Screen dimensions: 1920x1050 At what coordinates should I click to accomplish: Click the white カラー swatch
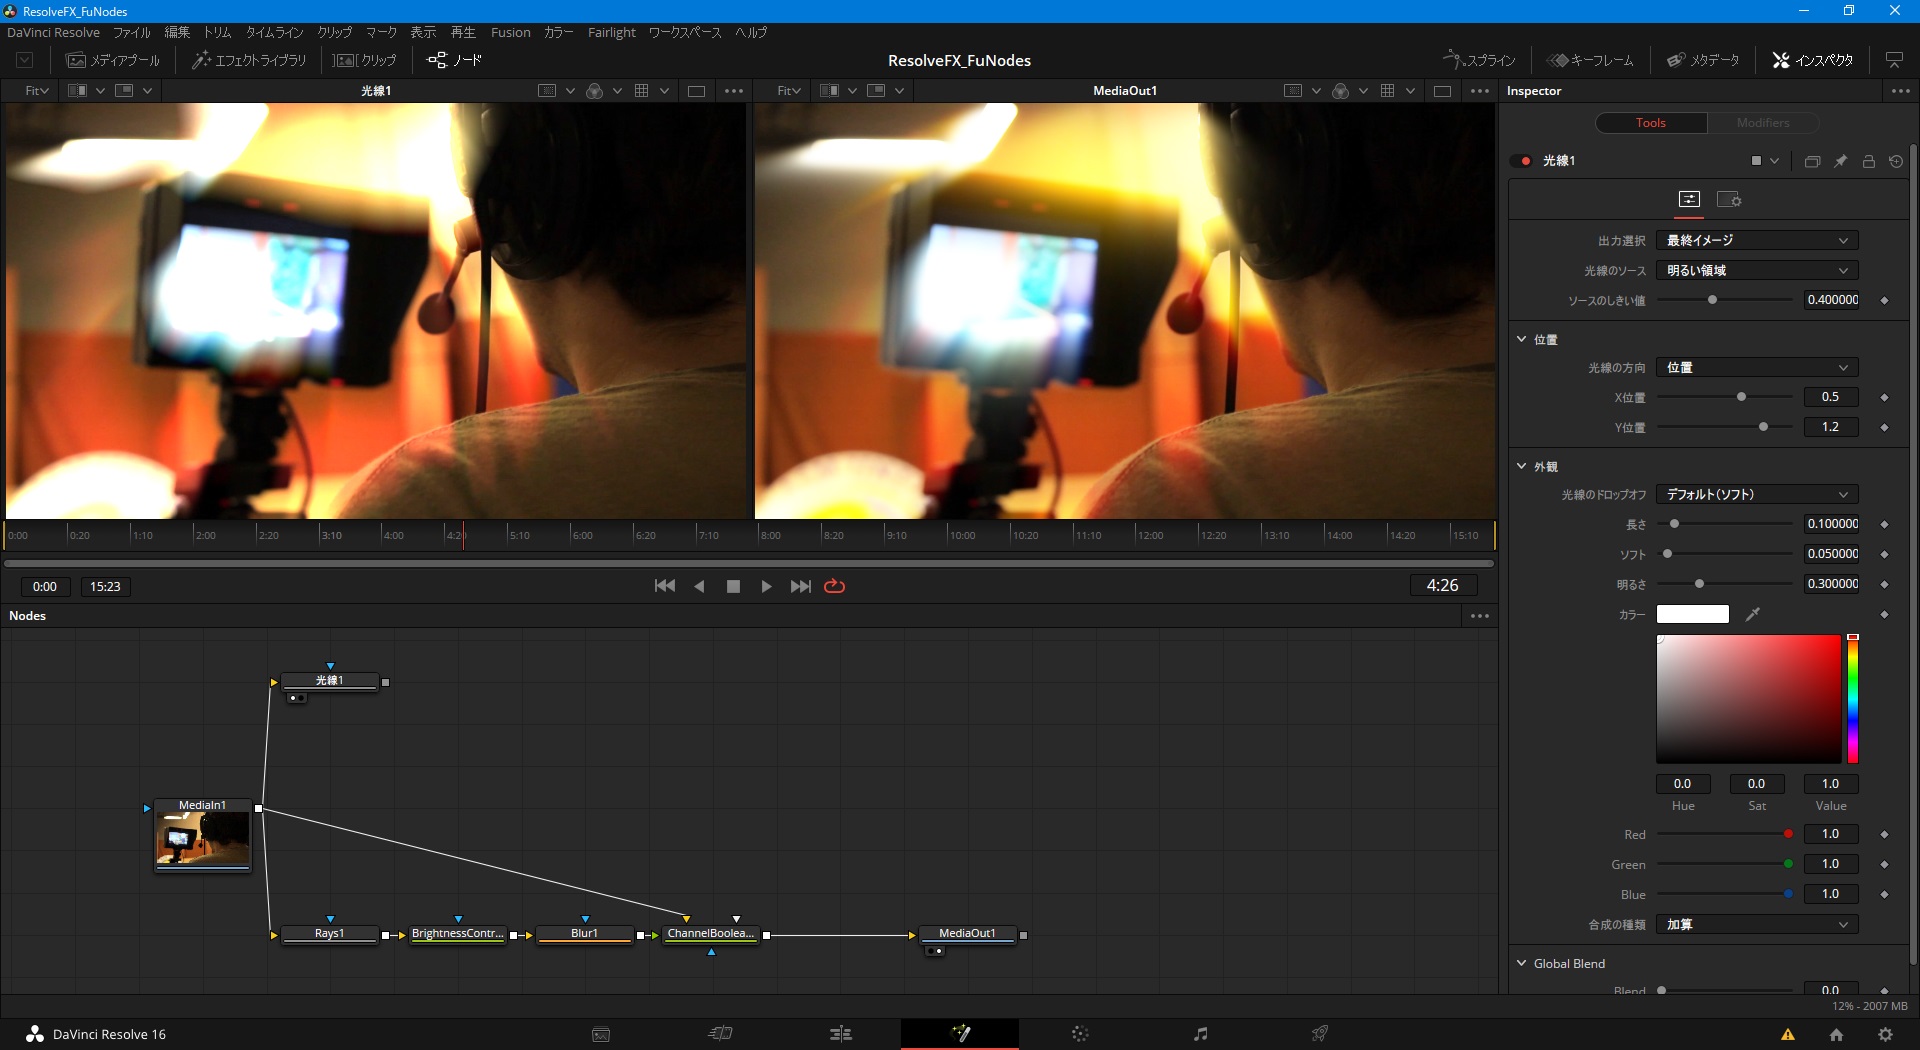[1692, 614]
